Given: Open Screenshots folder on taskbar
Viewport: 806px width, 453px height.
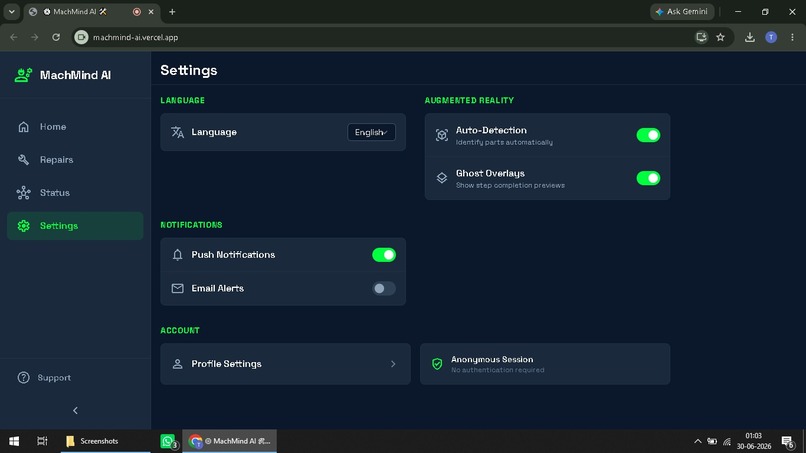Looking at the screenshot, I should tap(105, 441).
